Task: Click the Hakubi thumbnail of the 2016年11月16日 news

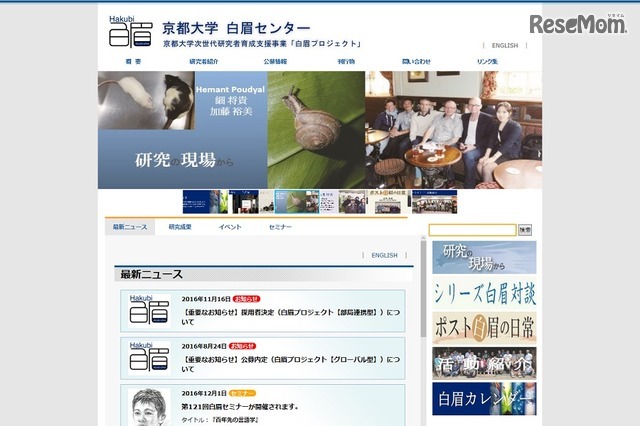Action: click(x=149, y=311)
